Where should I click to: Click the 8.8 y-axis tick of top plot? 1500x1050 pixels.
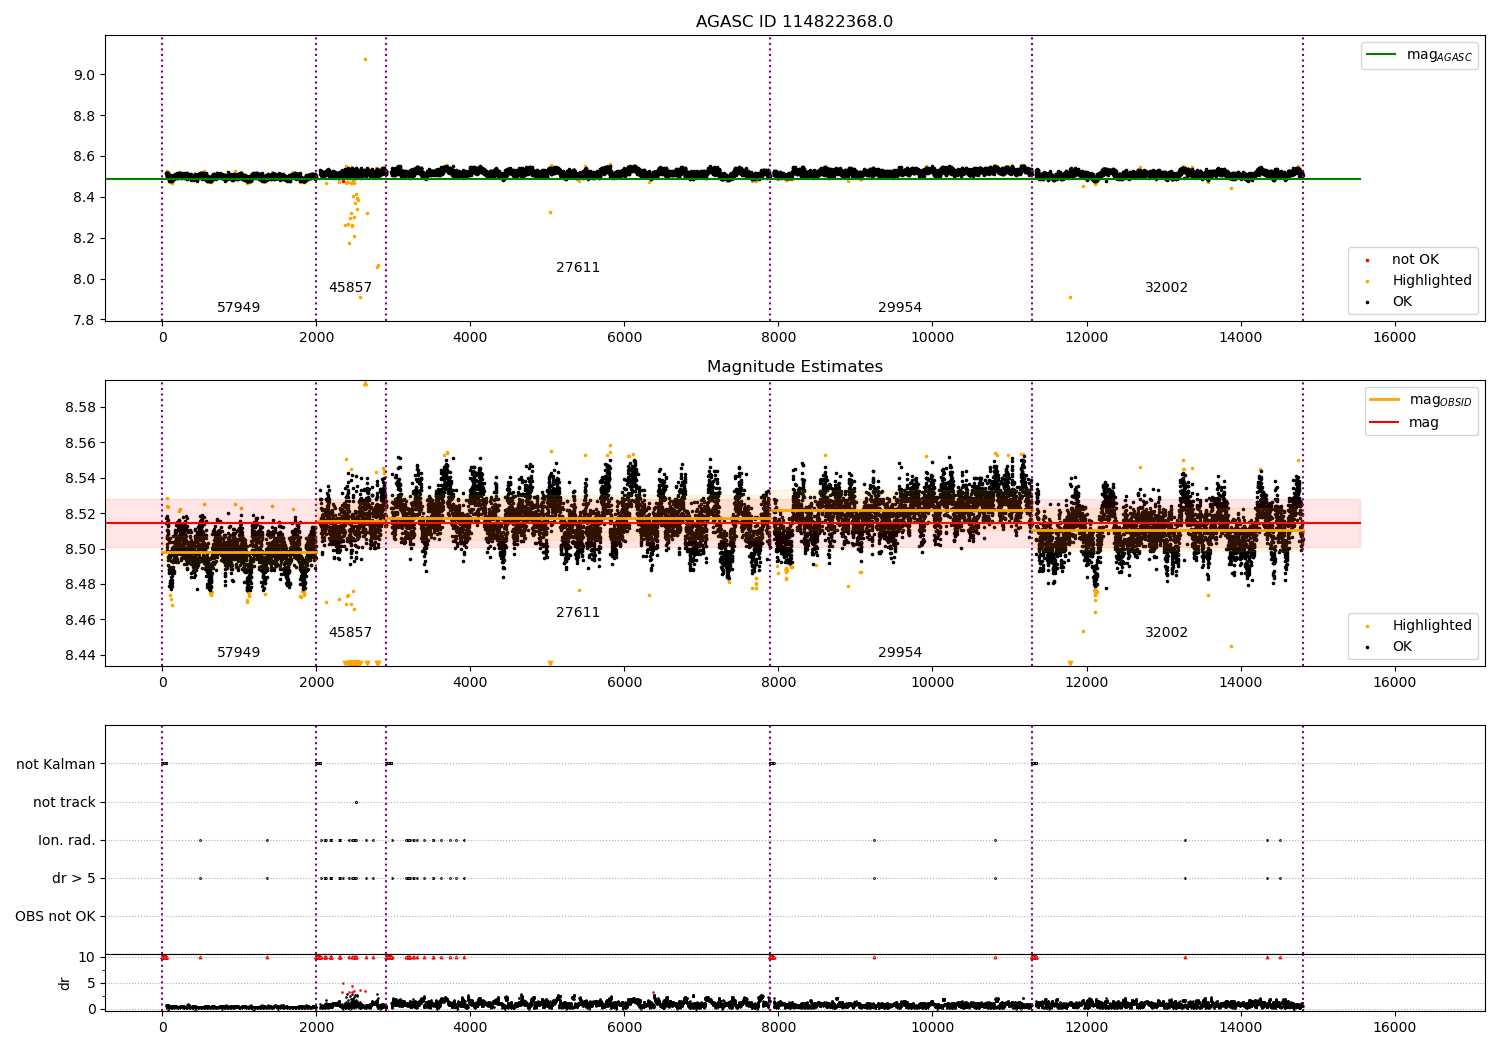point(84,116)
